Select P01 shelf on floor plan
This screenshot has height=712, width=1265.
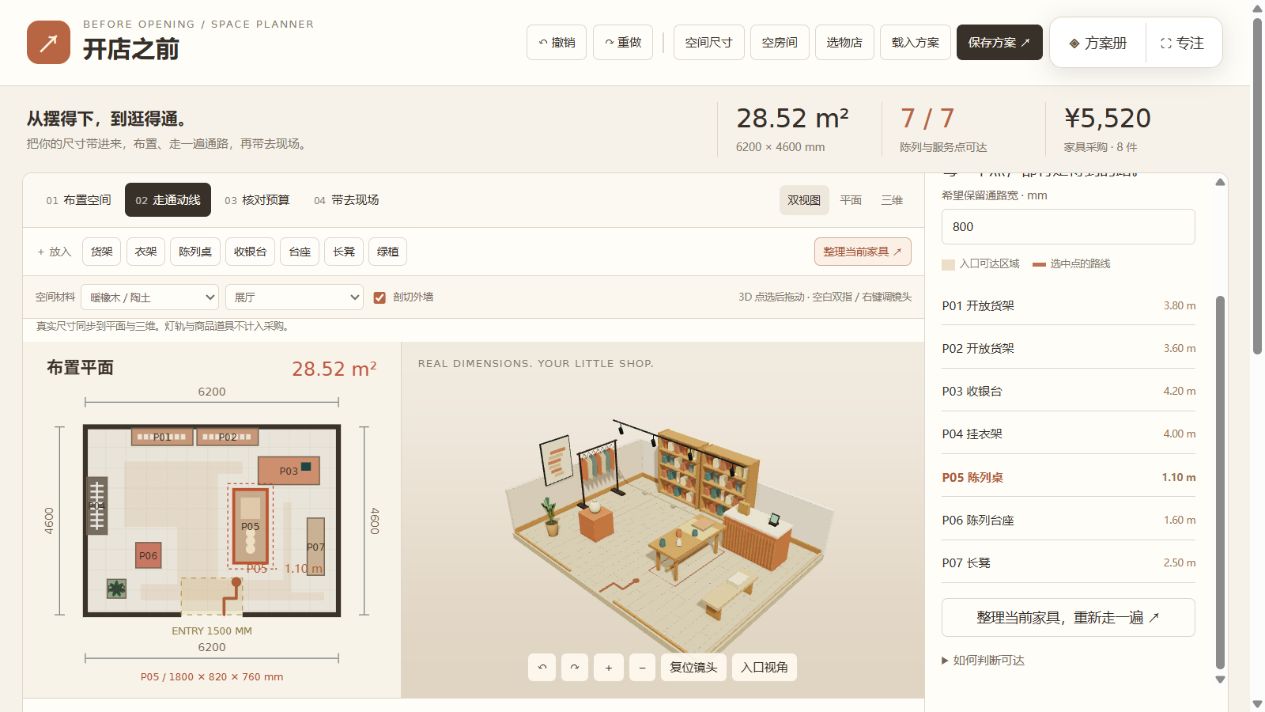click(162, 437)
